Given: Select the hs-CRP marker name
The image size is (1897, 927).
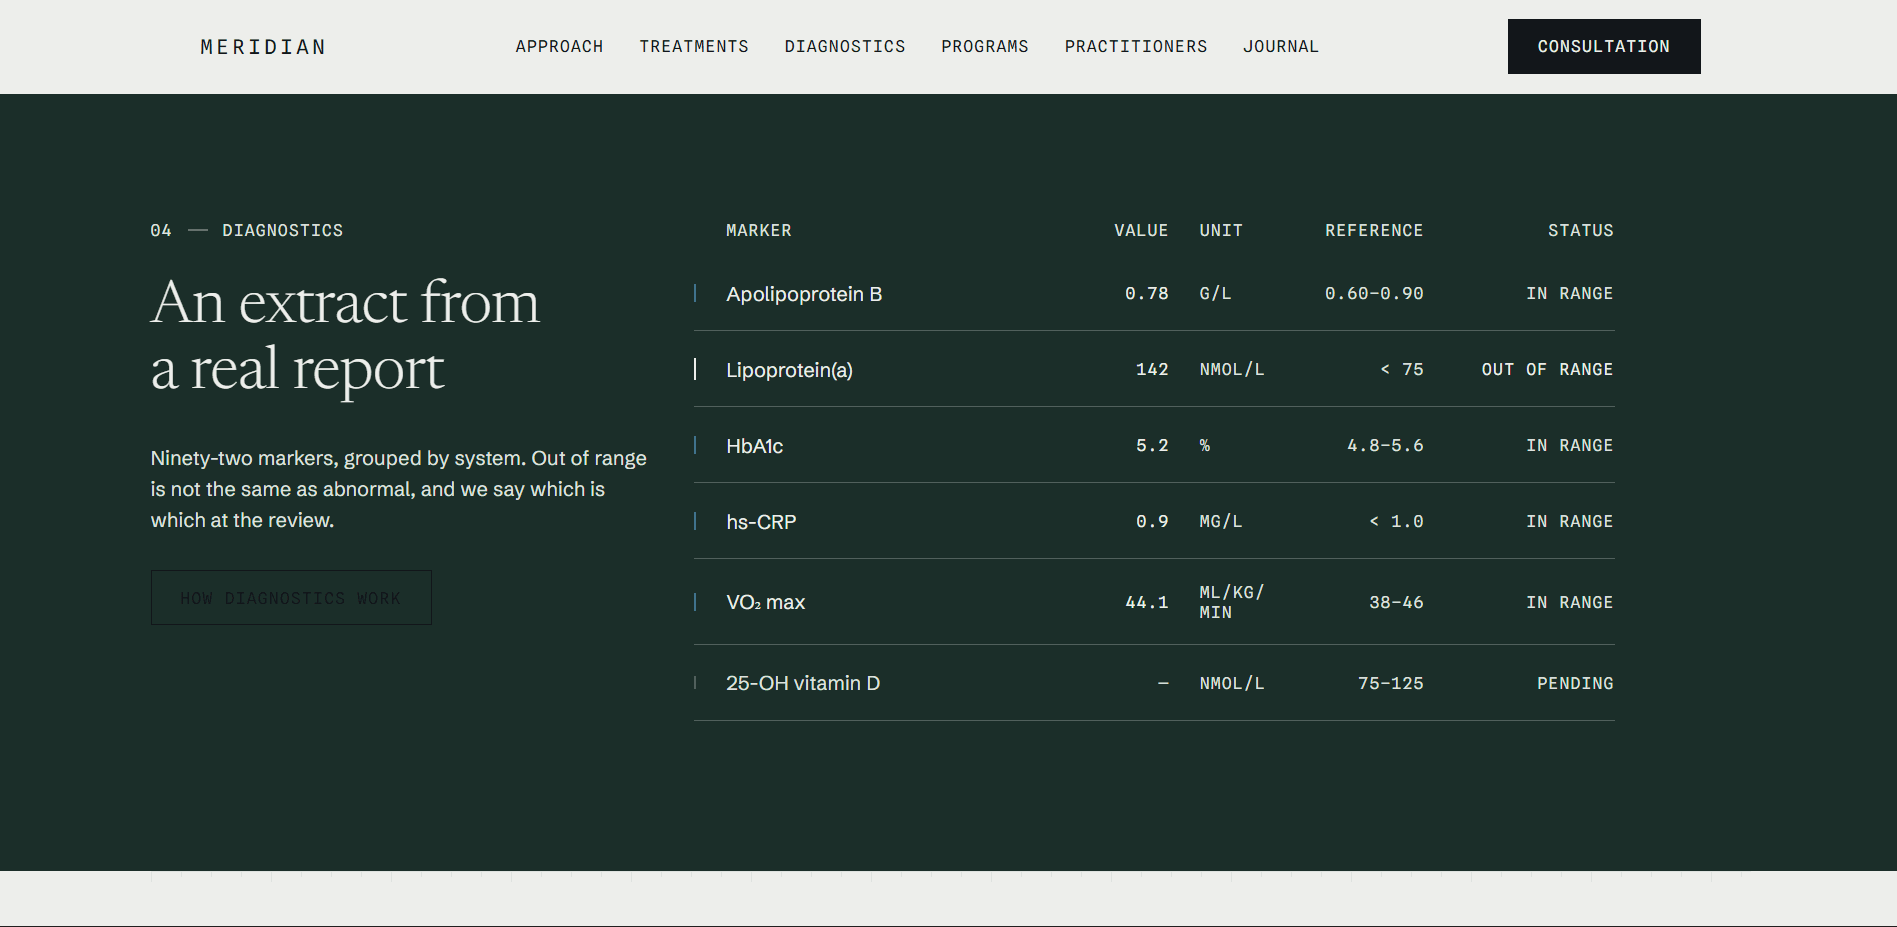Looking at the screenshot, I should [x=761, y=522].
